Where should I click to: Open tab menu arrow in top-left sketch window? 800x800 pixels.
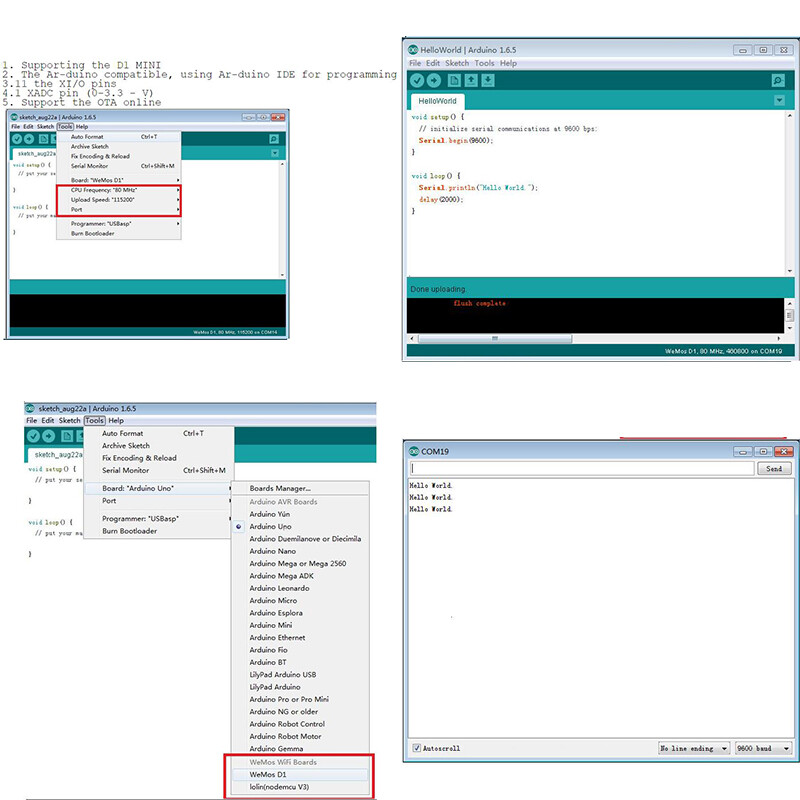[x=275, y=153]
